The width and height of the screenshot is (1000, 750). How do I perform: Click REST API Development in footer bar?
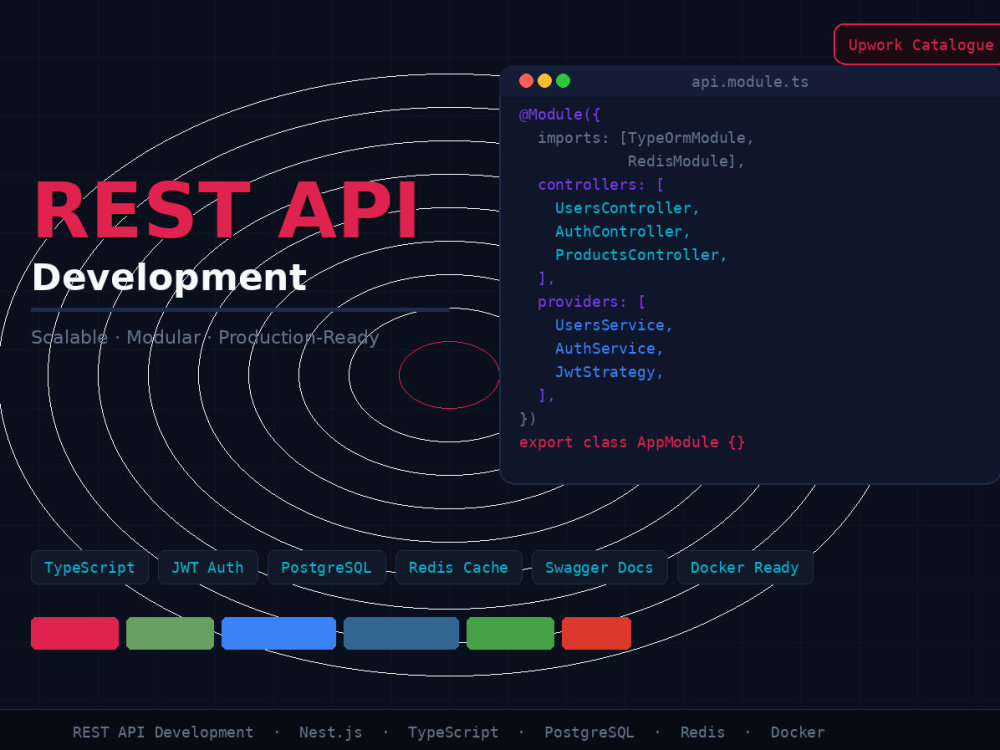click(x=163, y=732)
